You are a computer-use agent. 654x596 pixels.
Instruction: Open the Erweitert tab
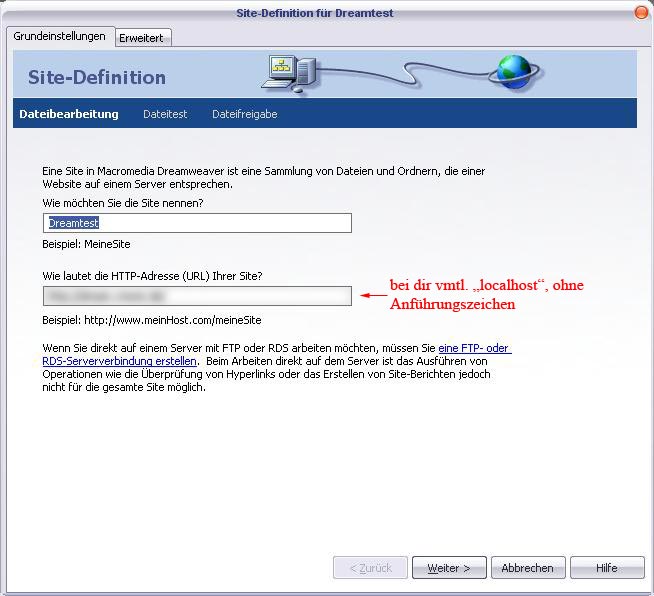[143, 38]
